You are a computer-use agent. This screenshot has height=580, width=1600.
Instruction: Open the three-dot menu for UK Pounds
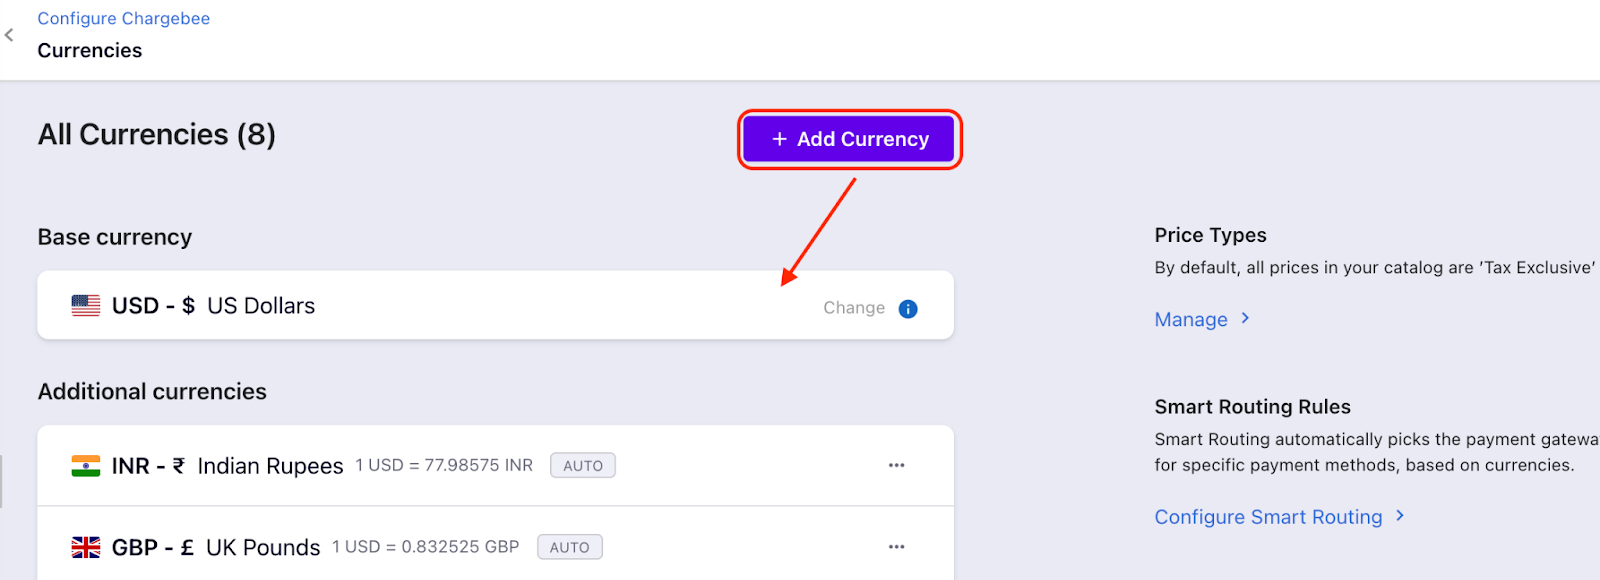(x=896, y=547)
